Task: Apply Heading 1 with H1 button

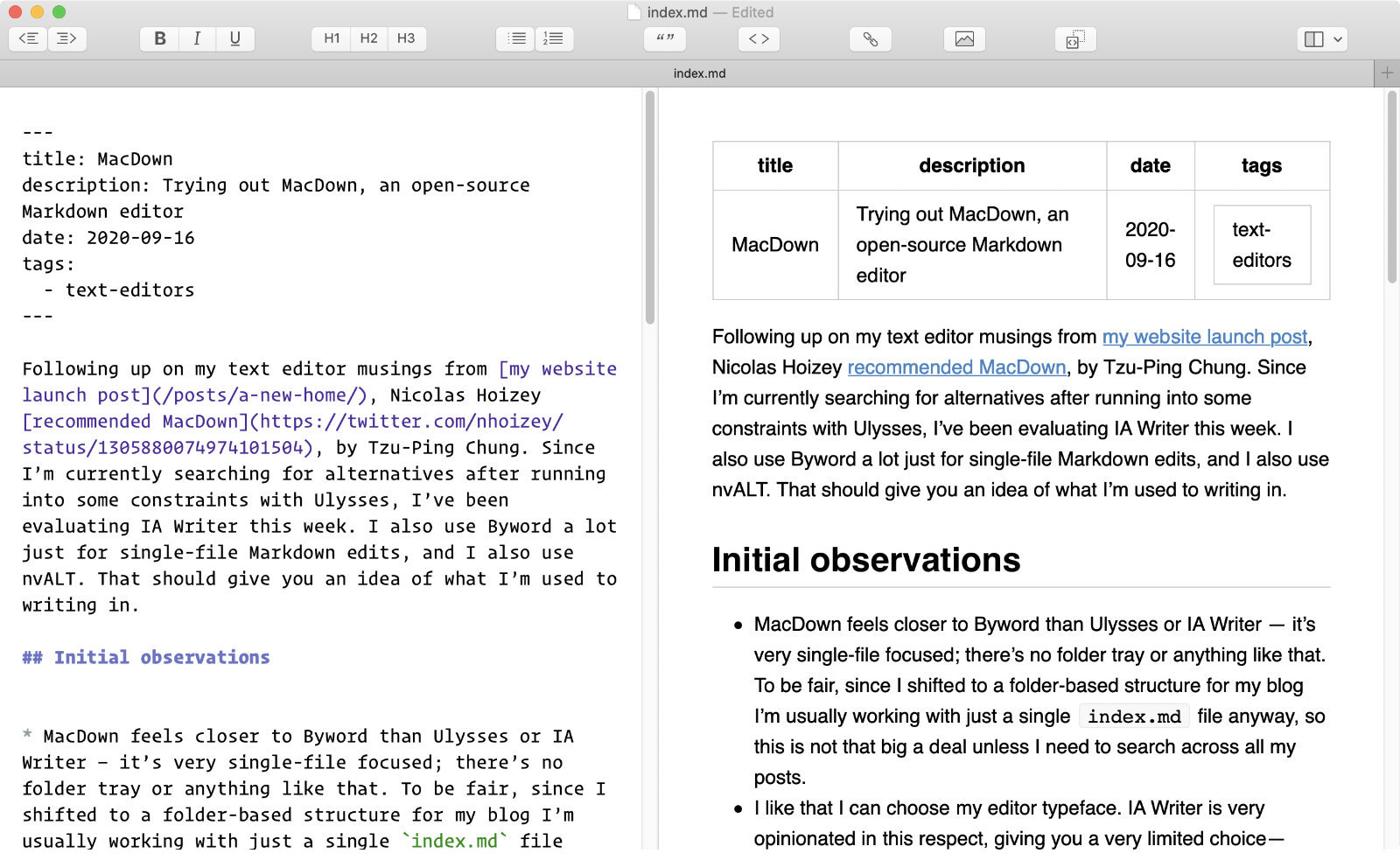Action: tap(331, 39)
